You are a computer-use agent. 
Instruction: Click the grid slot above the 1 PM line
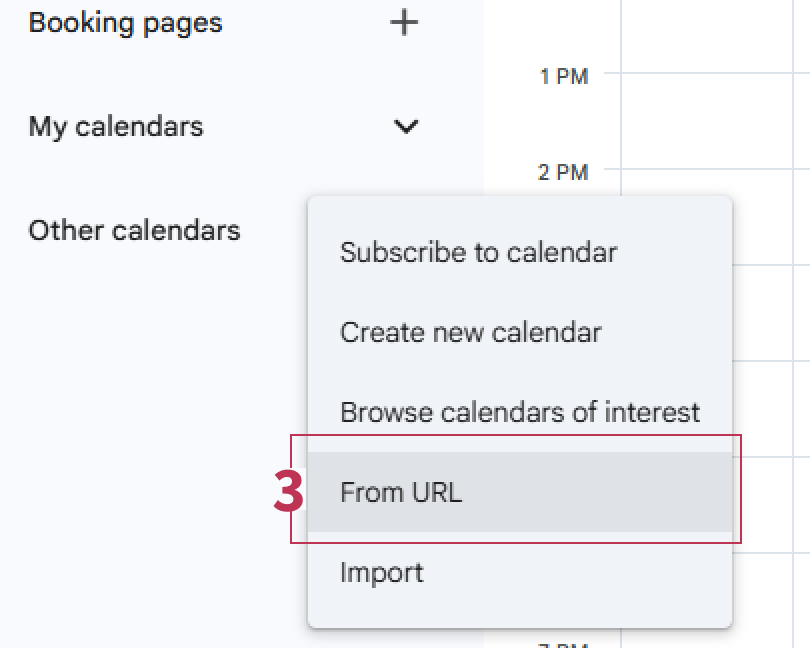coord(715,36)
